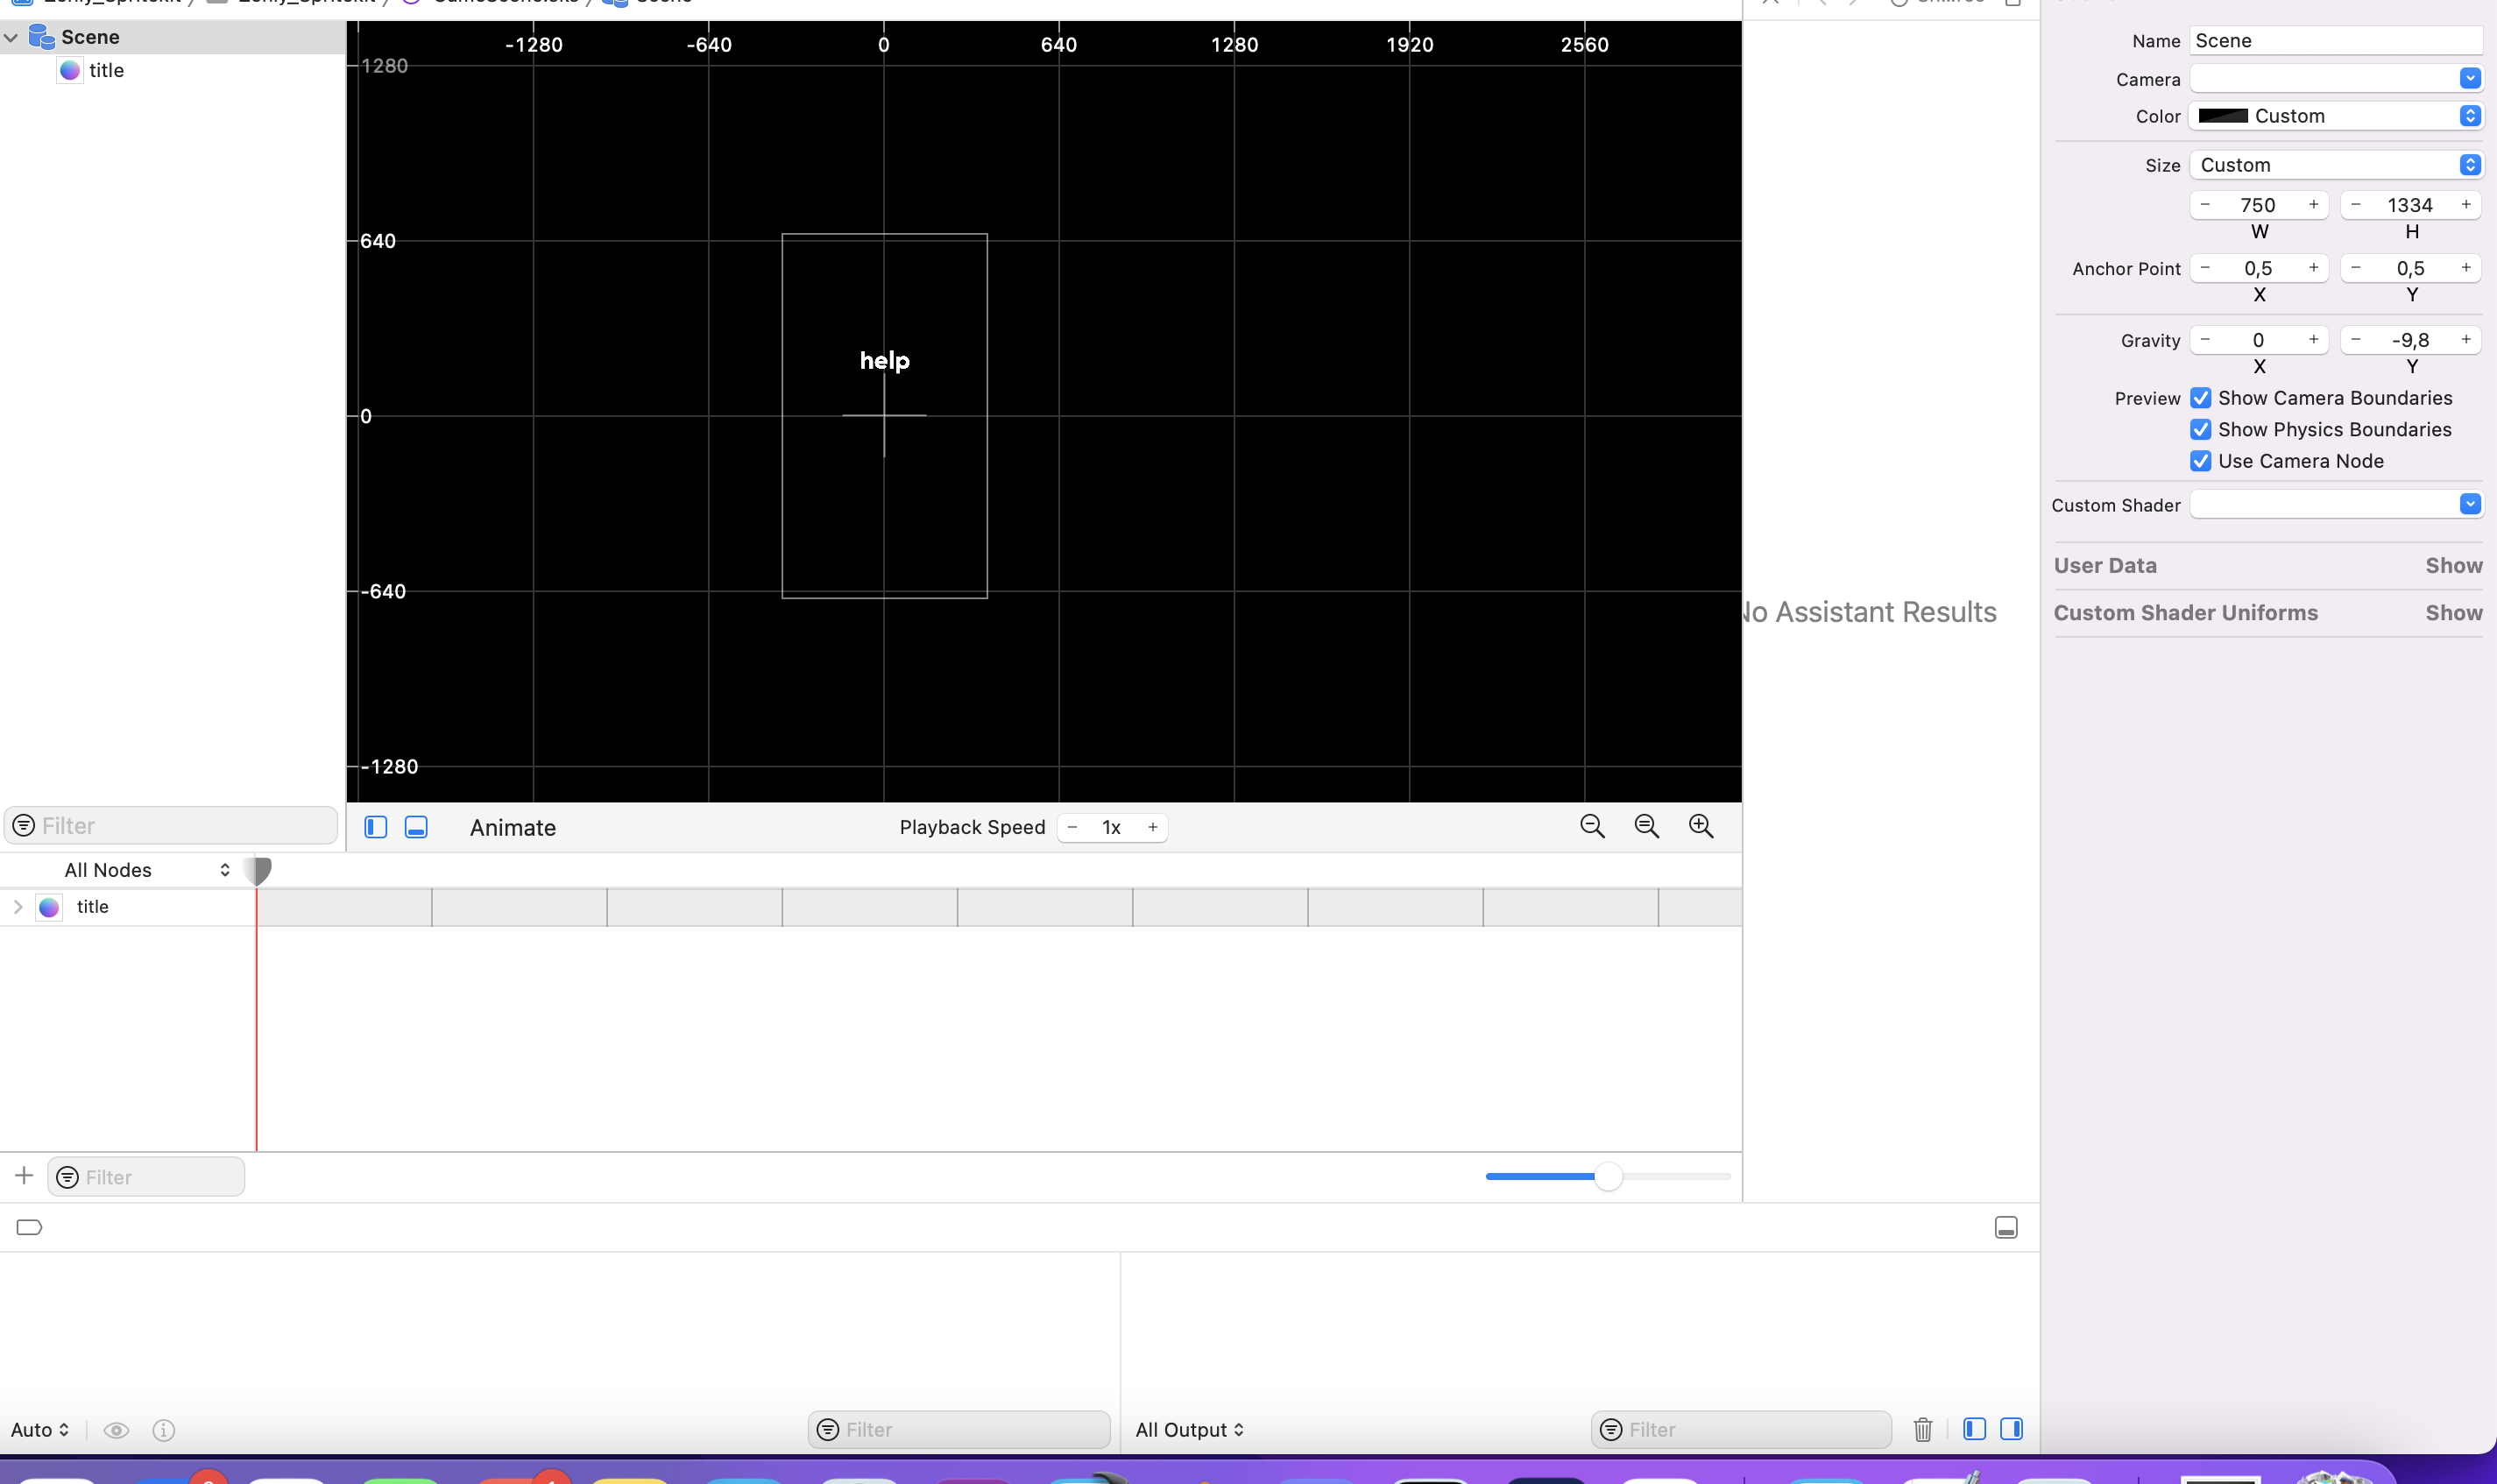Show the User Data section
Image resolution: width=2497 pixels, height=1484 pixels.
point(2453,566)
